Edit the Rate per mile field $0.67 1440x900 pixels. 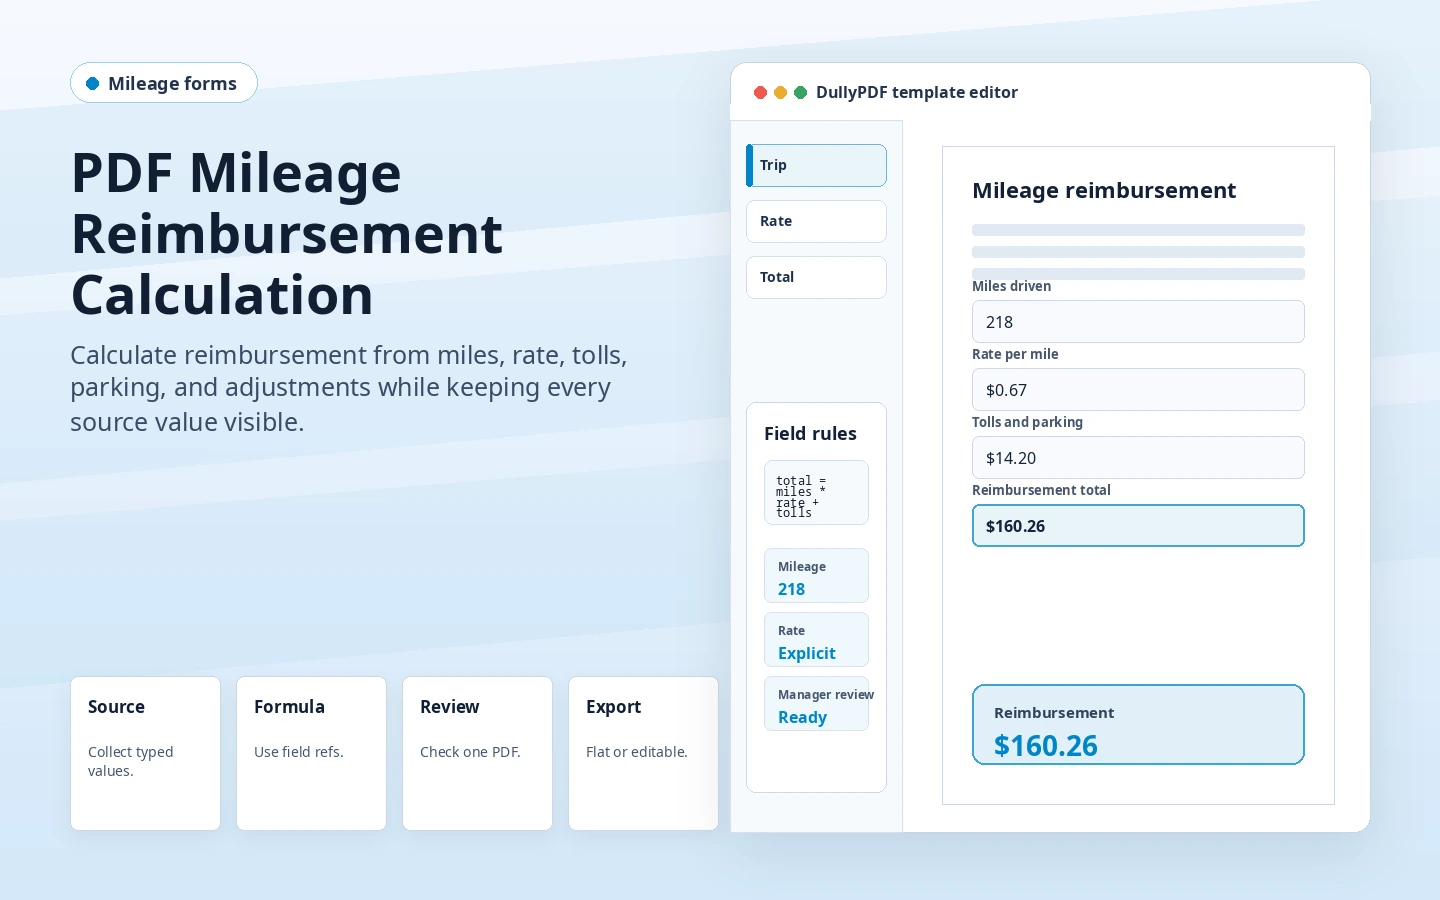(1138, 390)
